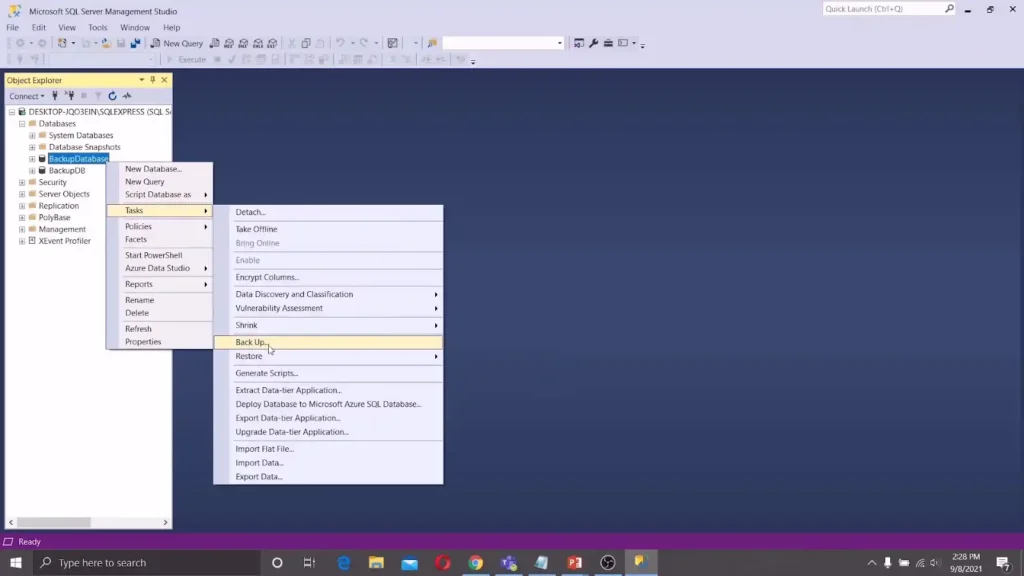This screenshot has width=1024, height=576.
Task: Select Take Offline option
Action: click(328, 229)
